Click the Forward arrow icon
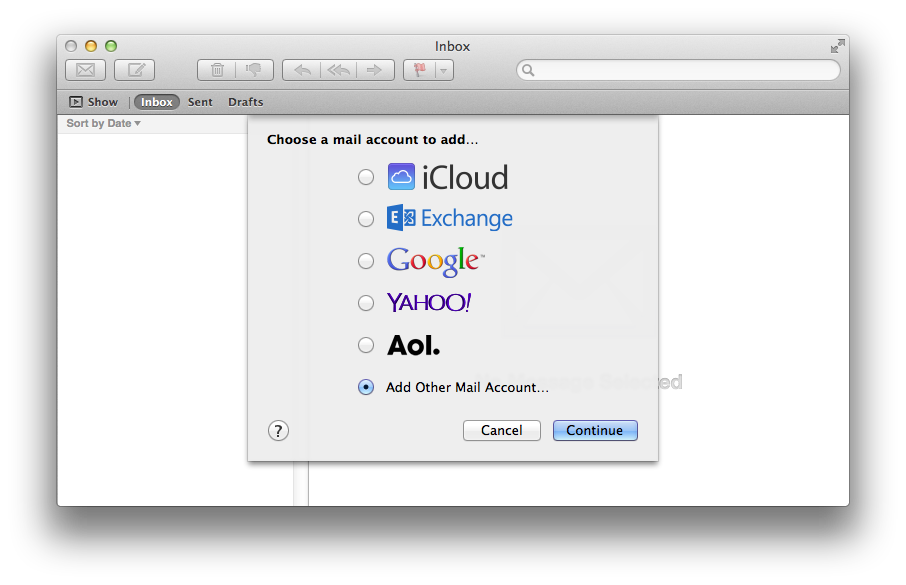Image resolution: width=906 pixels, height=585 pixels. (376, 70)
